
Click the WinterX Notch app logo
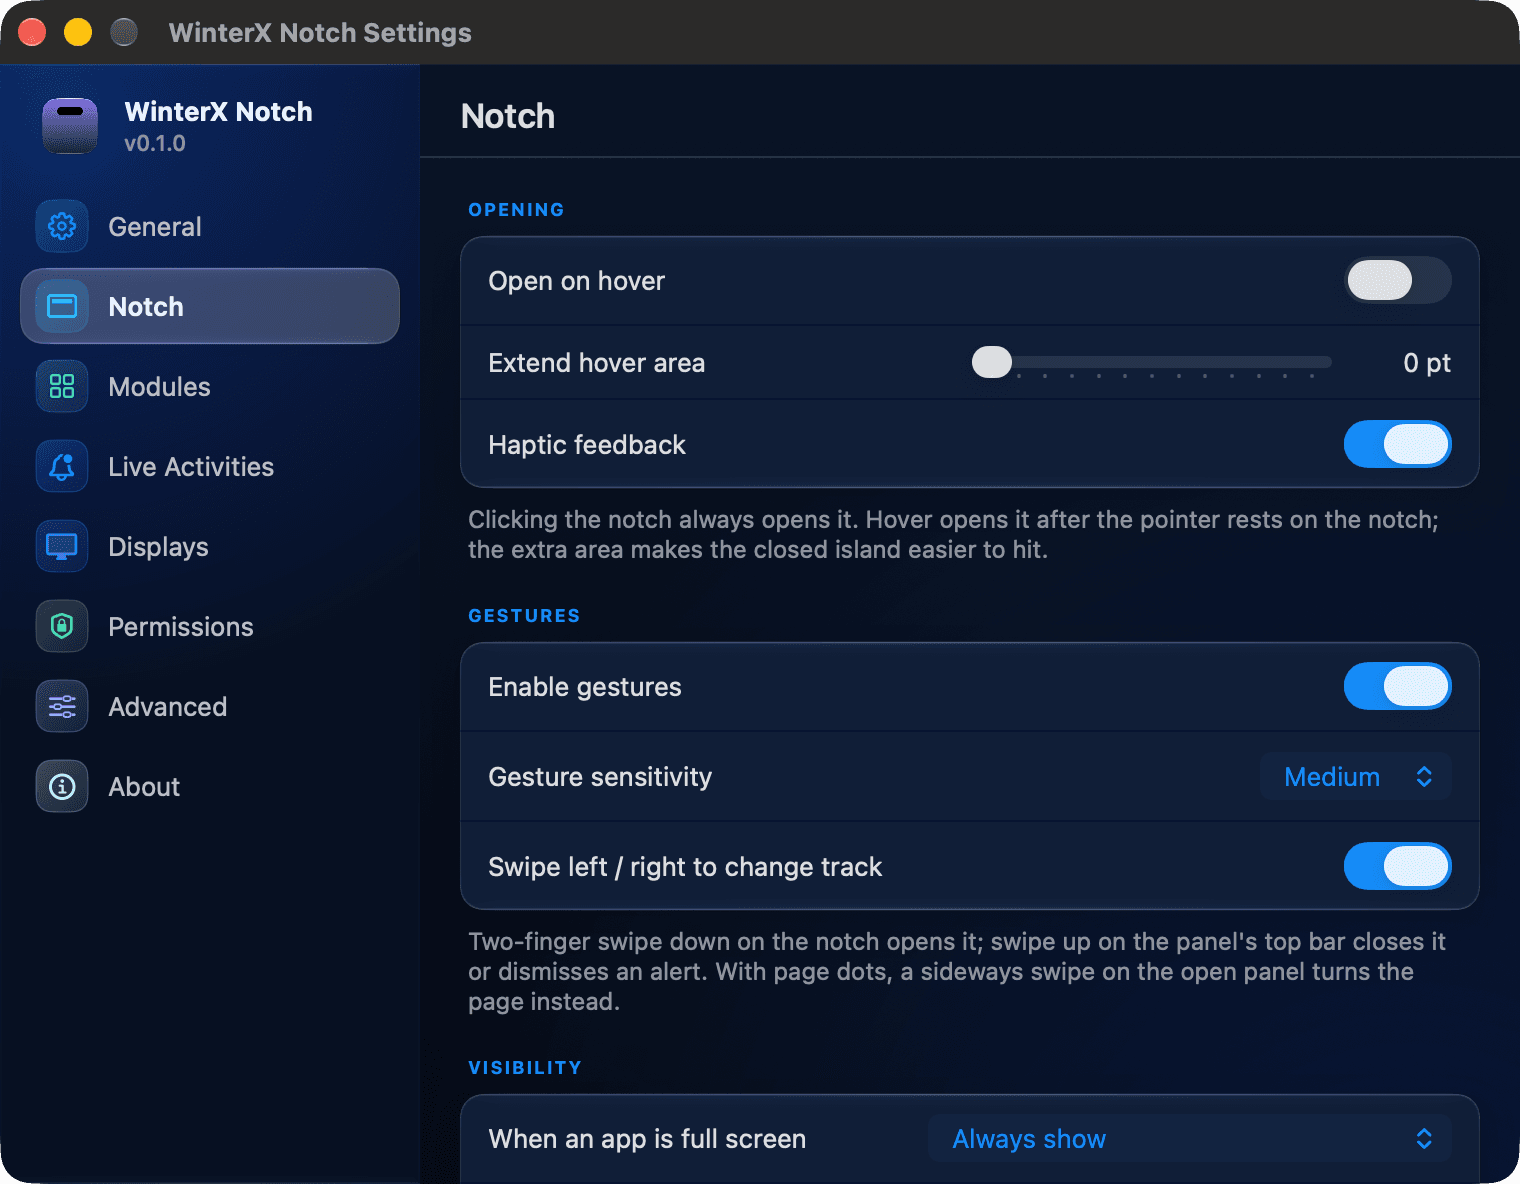click(70, 126)
